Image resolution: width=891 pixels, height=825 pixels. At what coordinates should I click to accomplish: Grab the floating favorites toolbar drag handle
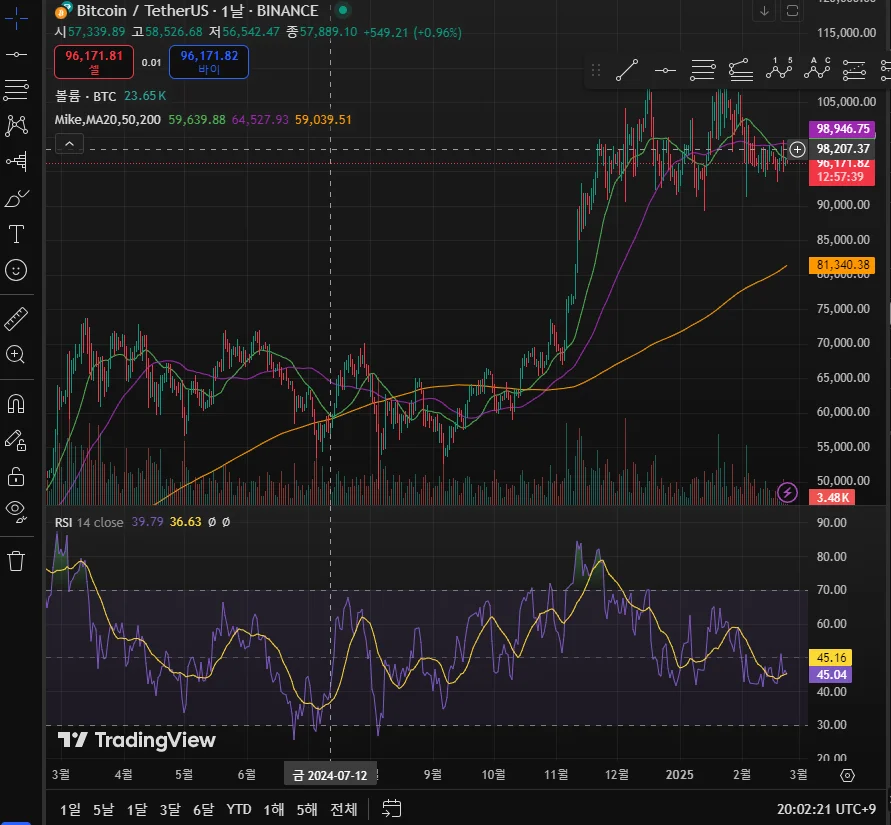coord(596,70)
